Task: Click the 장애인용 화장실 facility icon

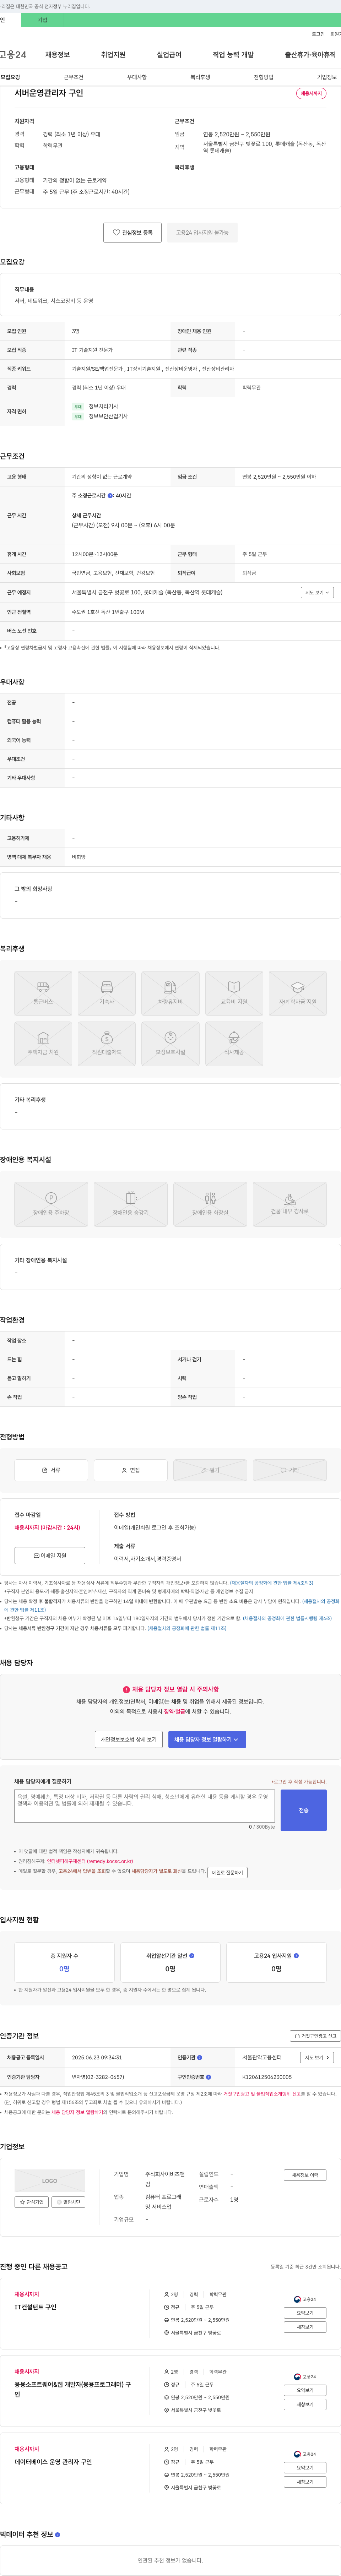Action: click(210, 1204)
